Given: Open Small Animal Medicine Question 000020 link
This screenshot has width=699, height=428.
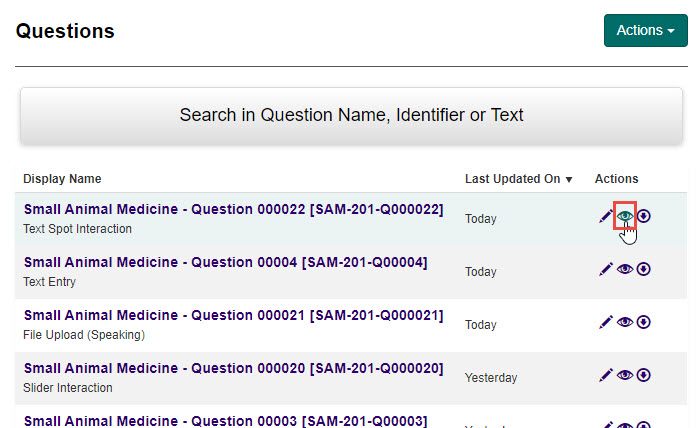Looking at the screenshot, I should pyautogui.click(x=233, y=368).
